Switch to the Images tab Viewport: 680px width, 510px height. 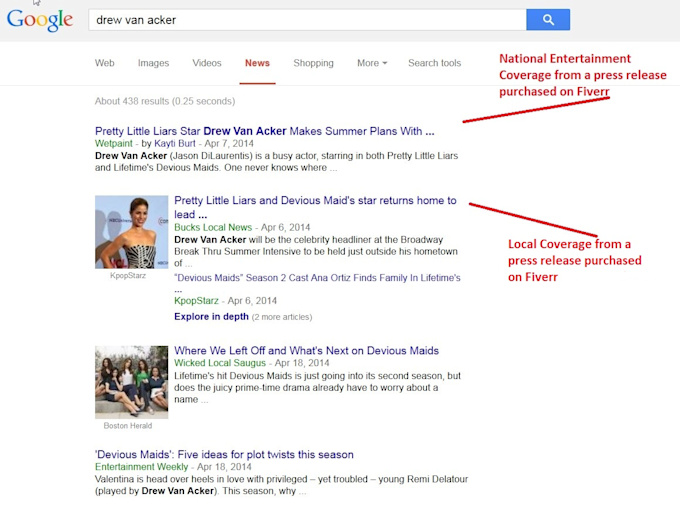click(153, 63)
